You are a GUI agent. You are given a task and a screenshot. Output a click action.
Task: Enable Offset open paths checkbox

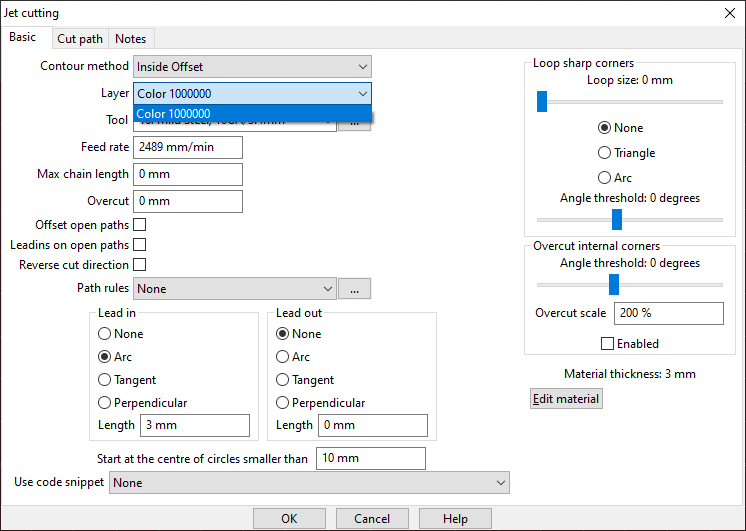(140, 225)
